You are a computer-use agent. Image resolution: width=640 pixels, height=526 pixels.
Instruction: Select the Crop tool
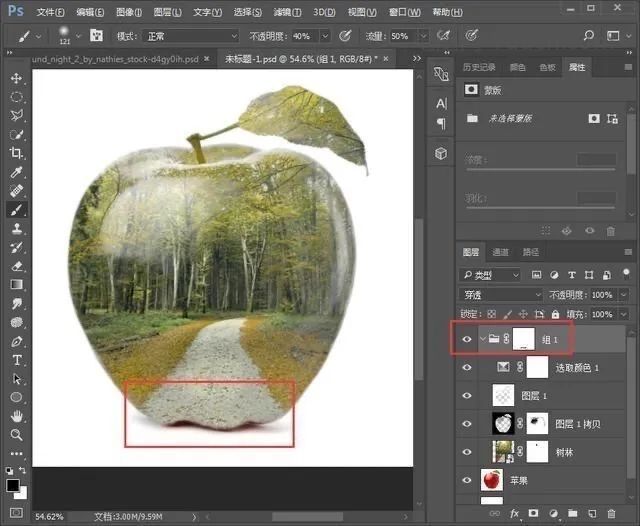coord(16,152)
